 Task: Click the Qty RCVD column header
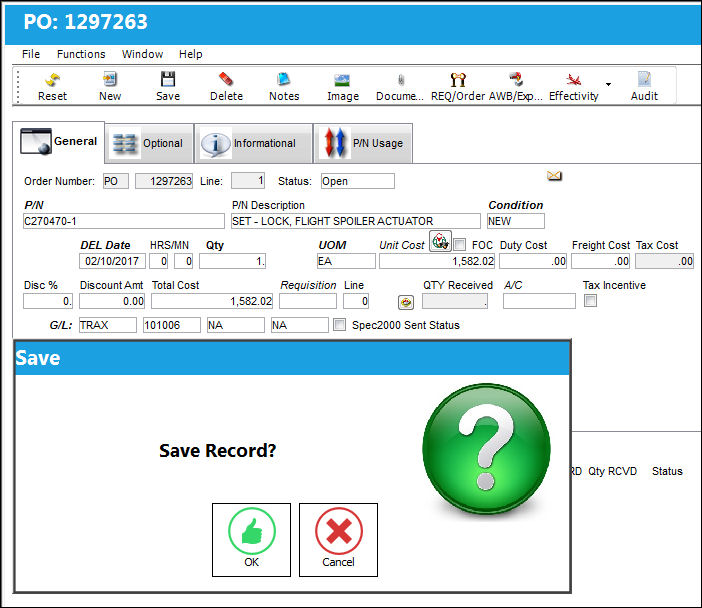[x=612, y=471]
